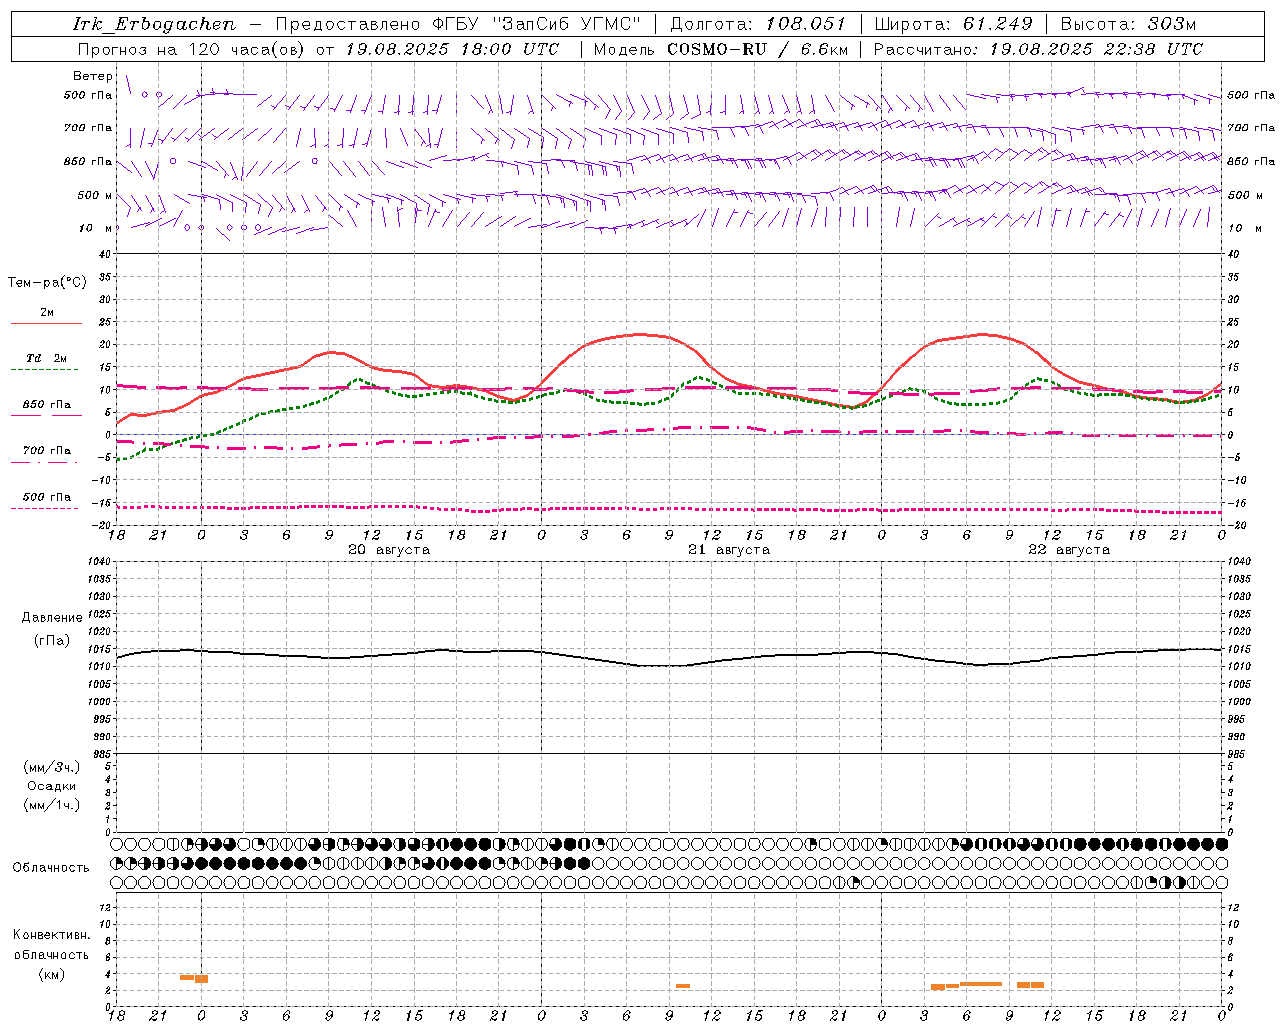
Task: Click the left '700 гПа' wind level label
Action: coord(88,128)
